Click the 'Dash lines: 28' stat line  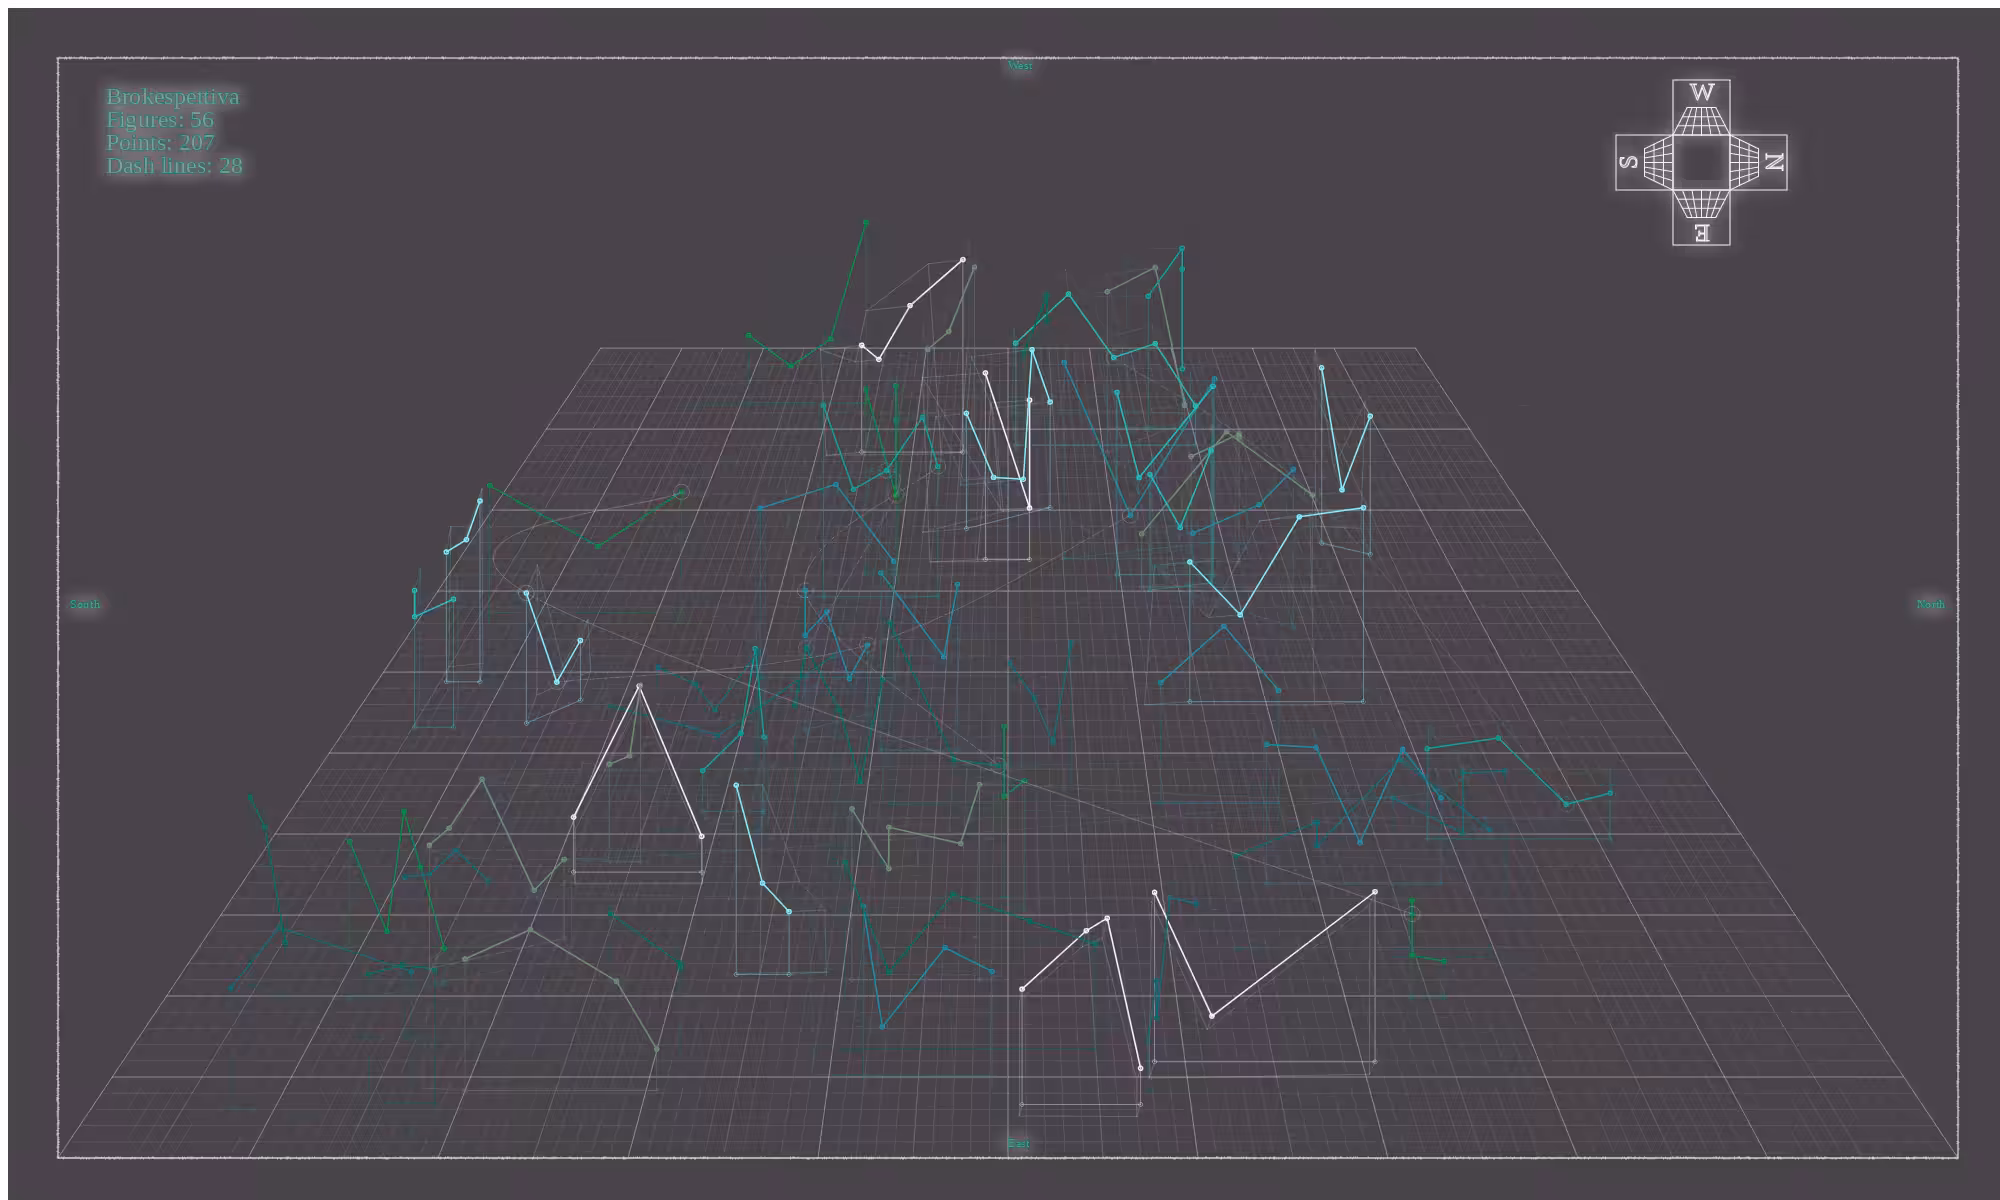pyautogui.click(x=174, y=166)
